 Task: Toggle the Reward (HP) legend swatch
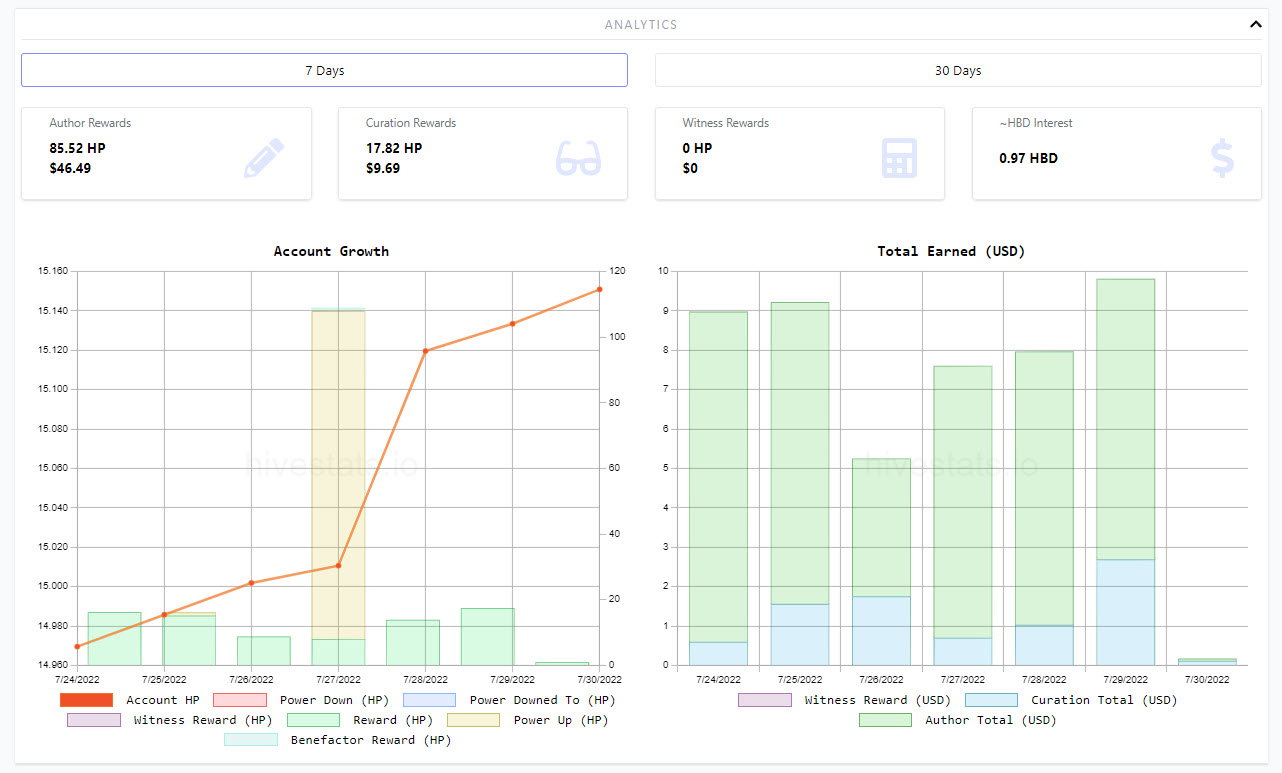[x=313, y=720]
